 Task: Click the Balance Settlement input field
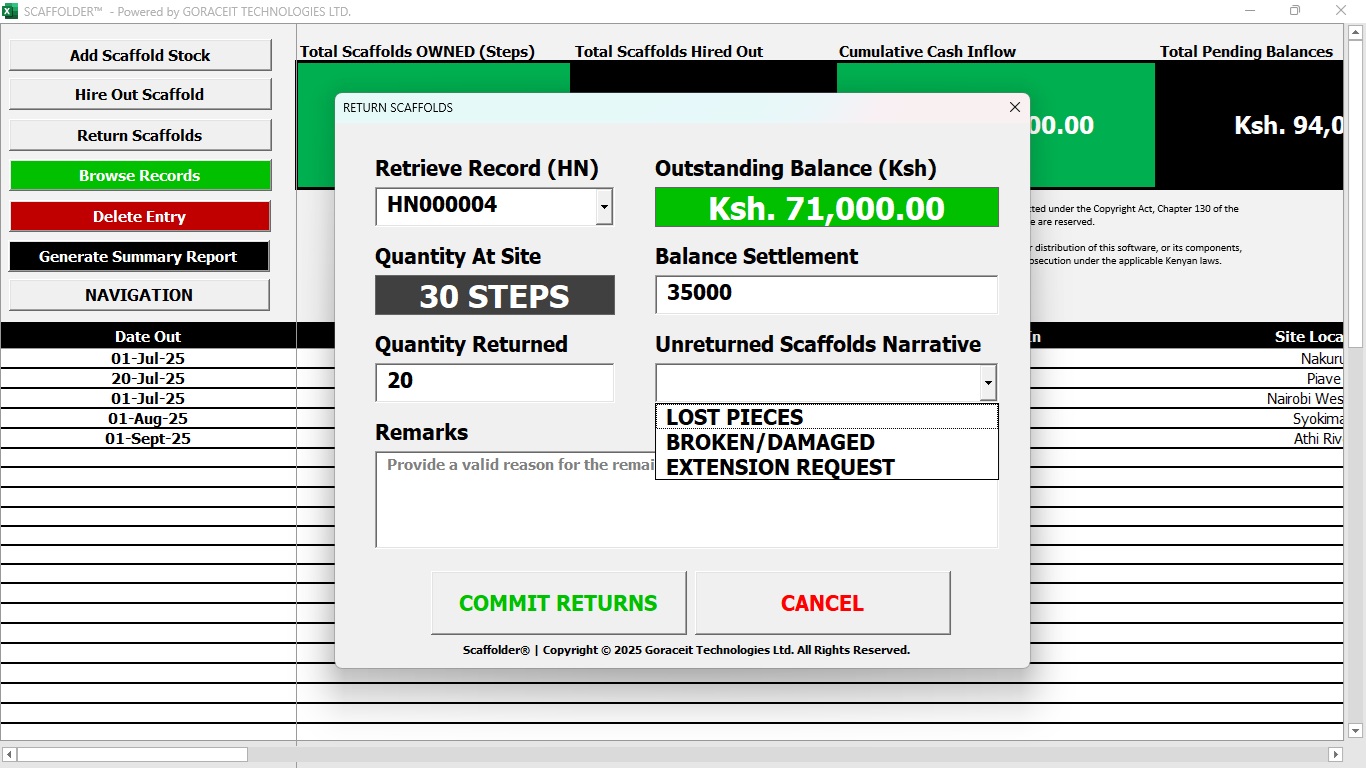(x=826, y=294)
